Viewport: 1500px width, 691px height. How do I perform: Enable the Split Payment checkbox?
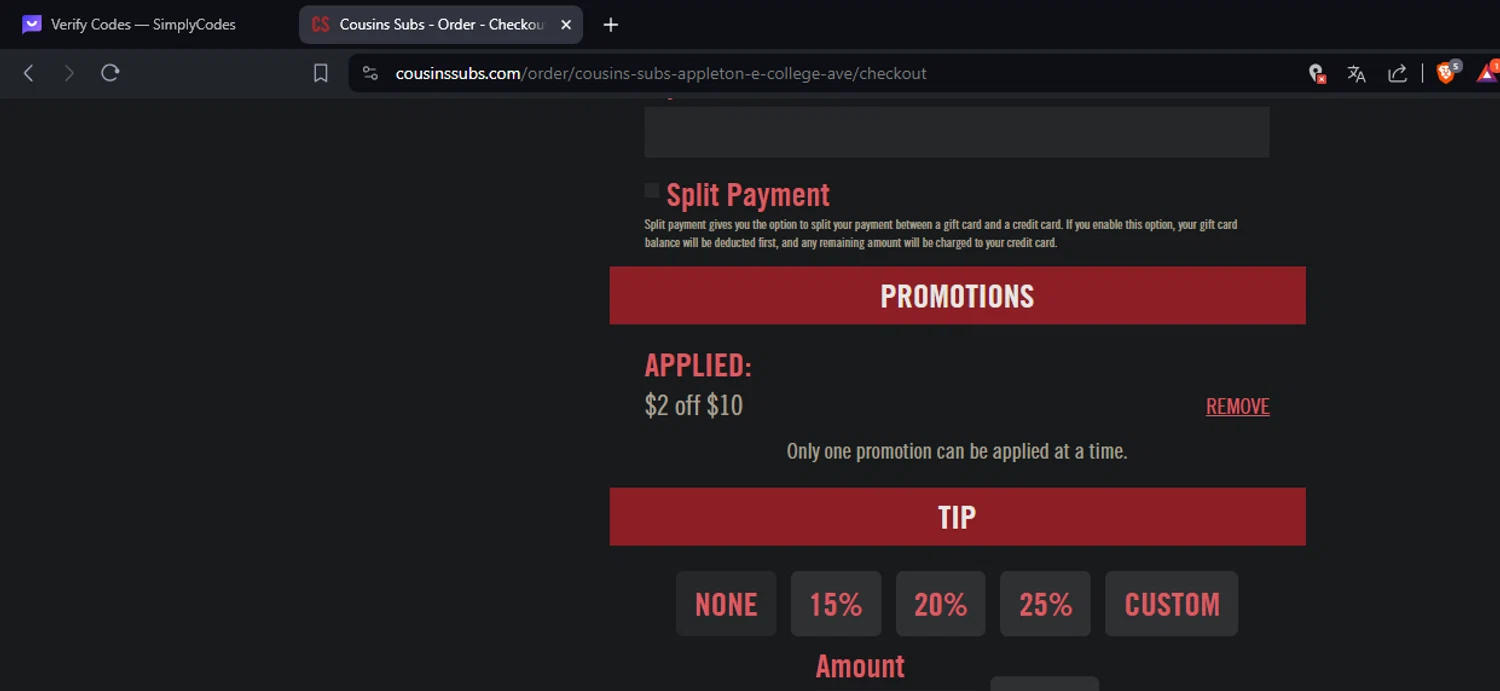[652, 190]
